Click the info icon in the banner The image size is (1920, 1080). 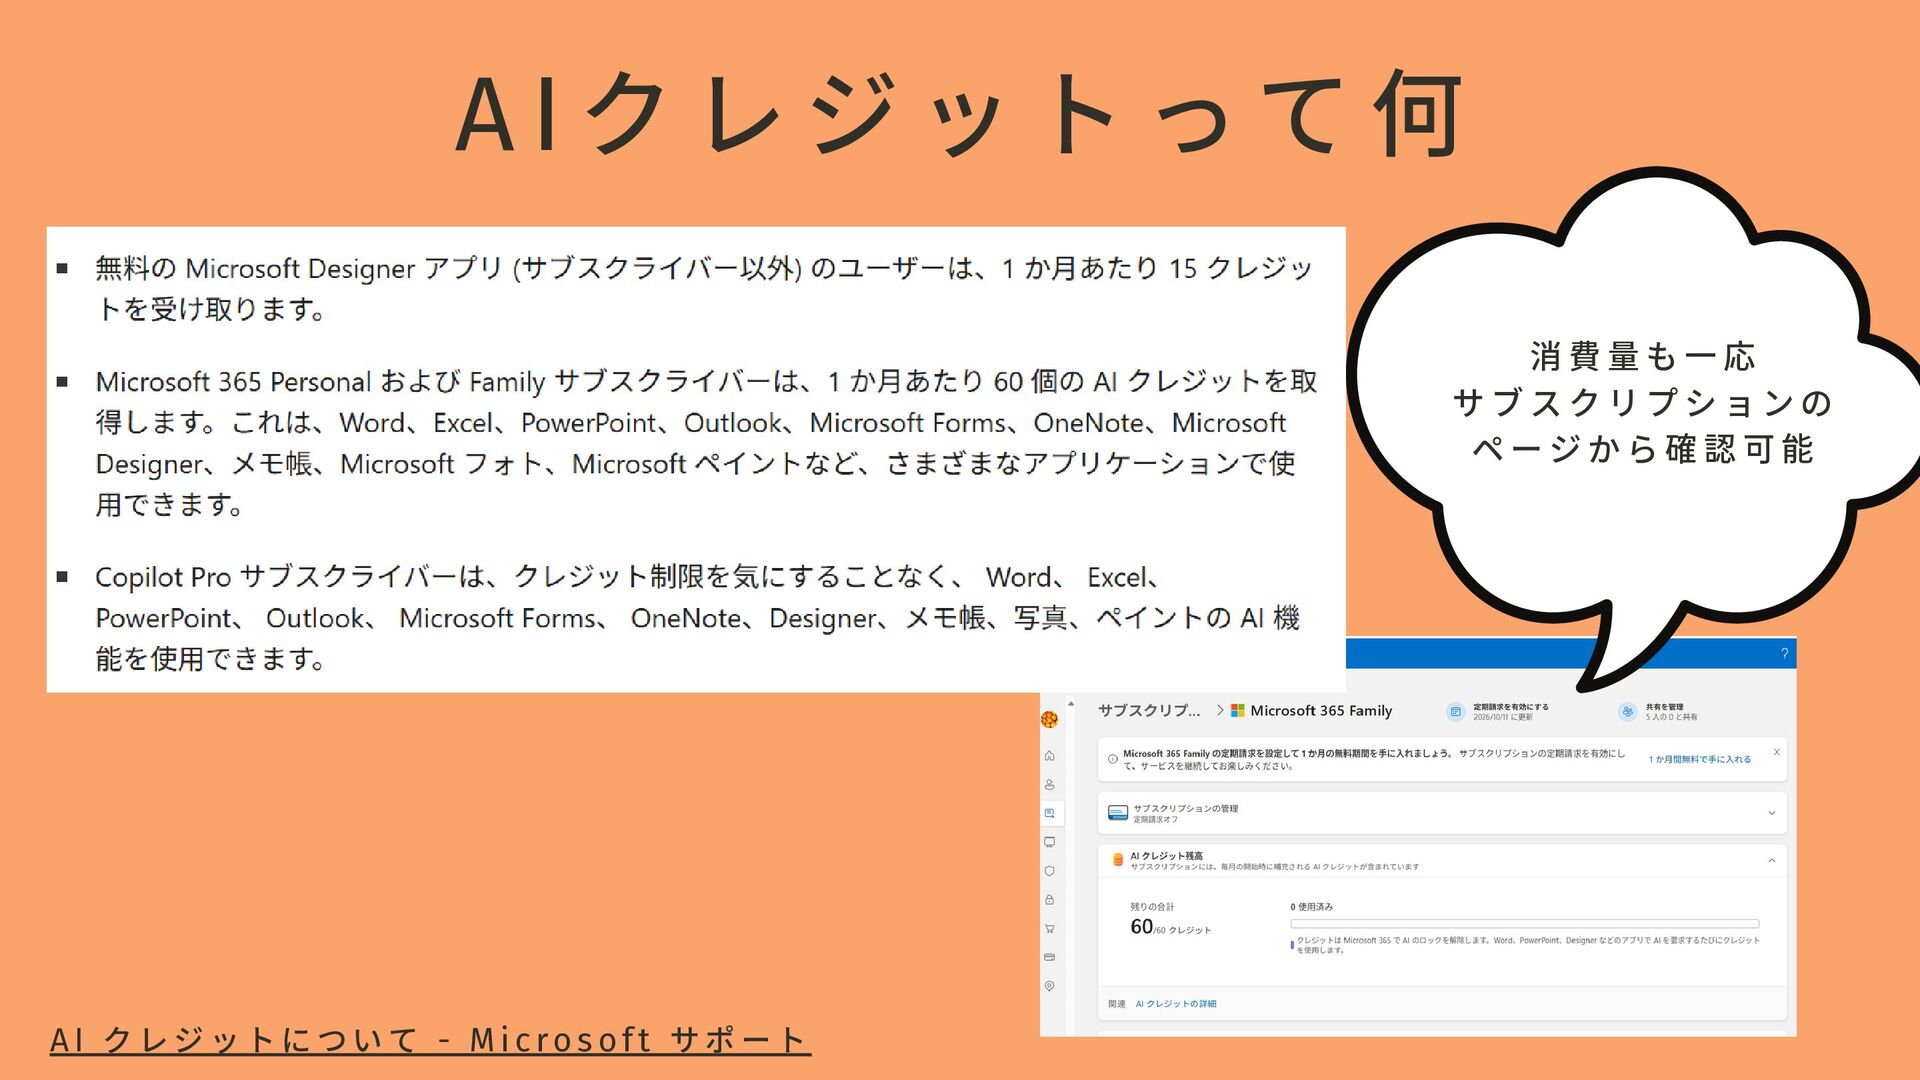[1113, 759]
